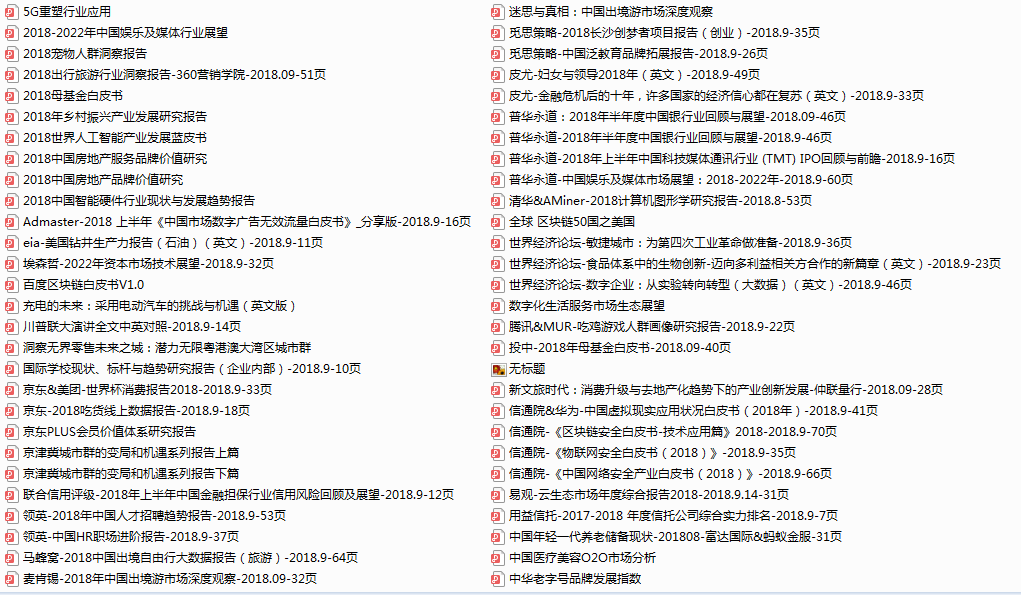Select 充电的未来：采用电动汽车的挑战与机遇 file
This screenshot has height=595, width=1021.
pos(160,306)
